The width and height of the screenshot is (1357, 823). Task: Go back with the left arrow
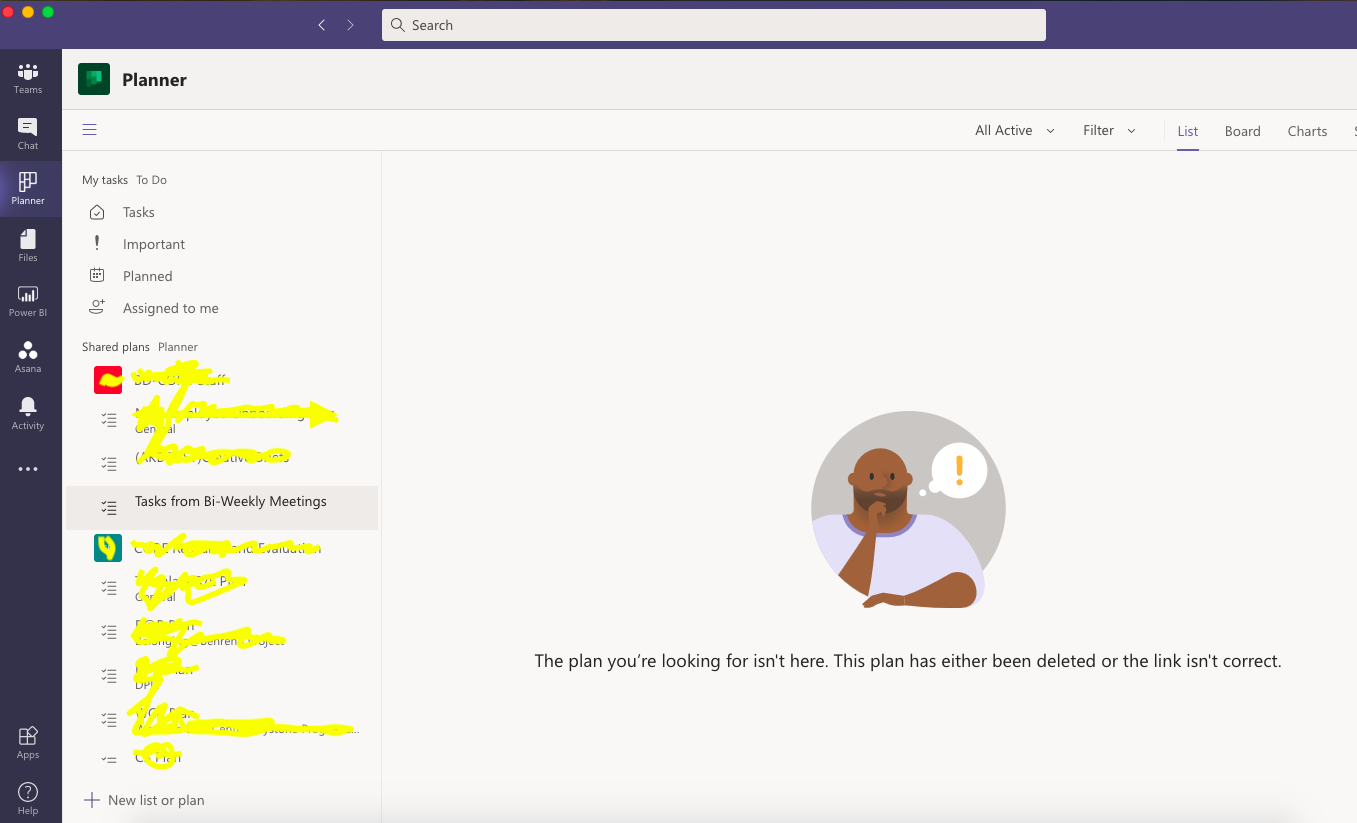coord(321,25)
